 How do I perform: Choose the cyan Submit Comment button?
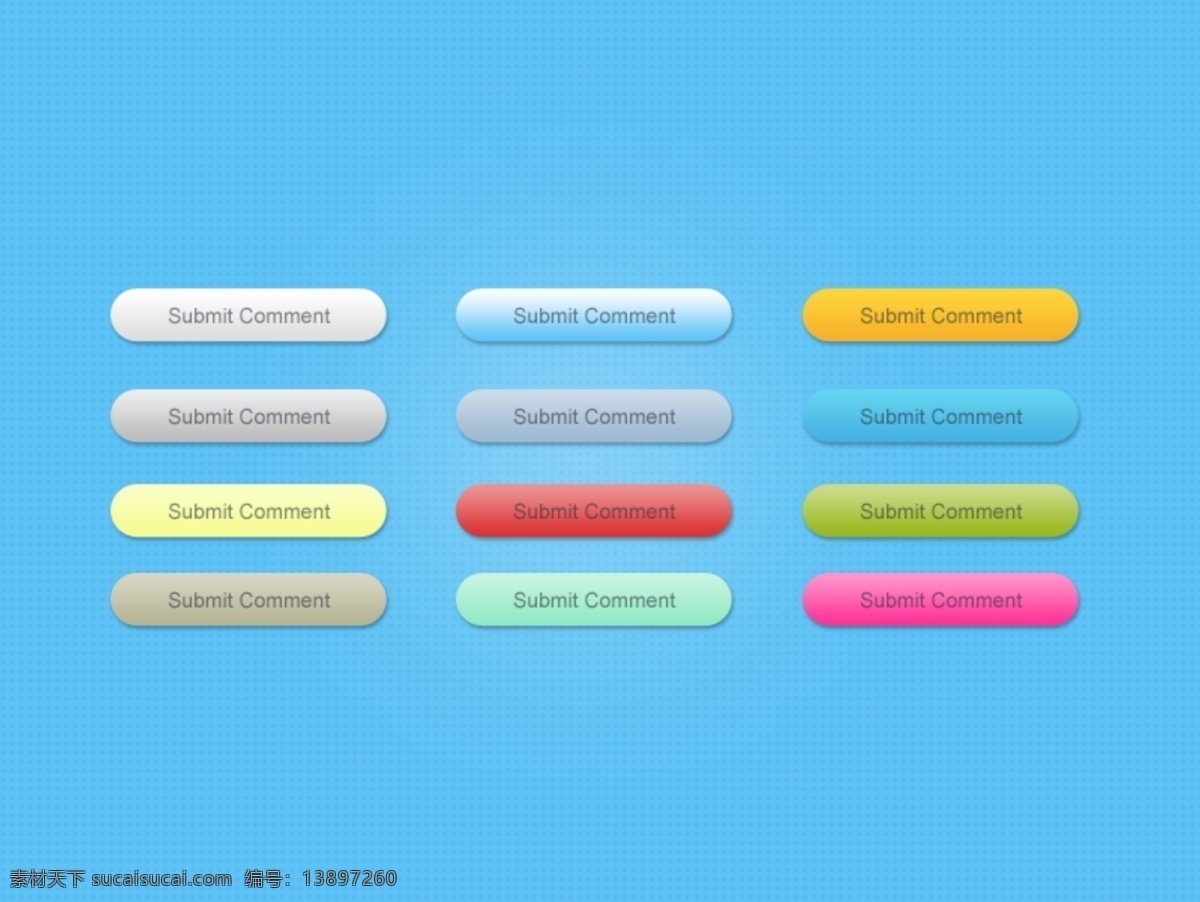tap(941, 416)
